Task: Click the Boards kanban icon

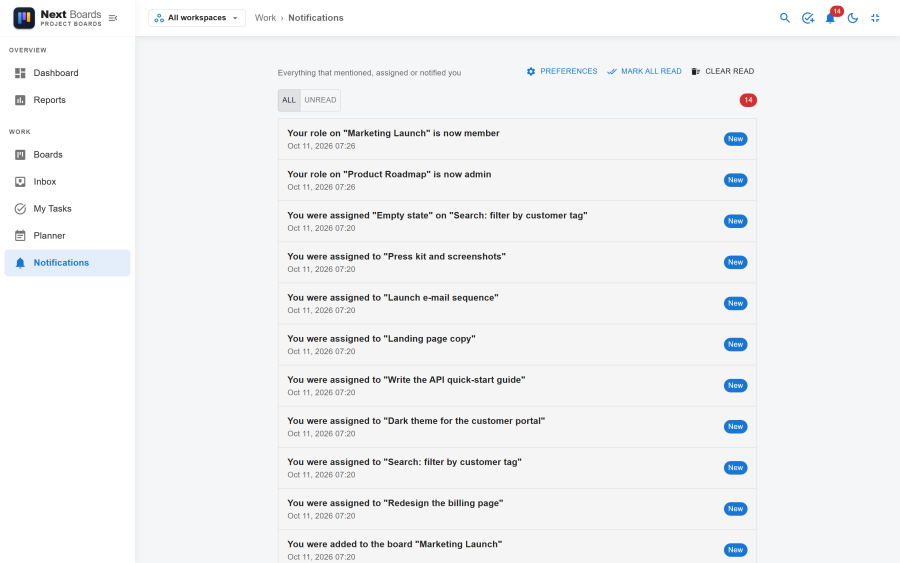Action: tap(20, 154)
